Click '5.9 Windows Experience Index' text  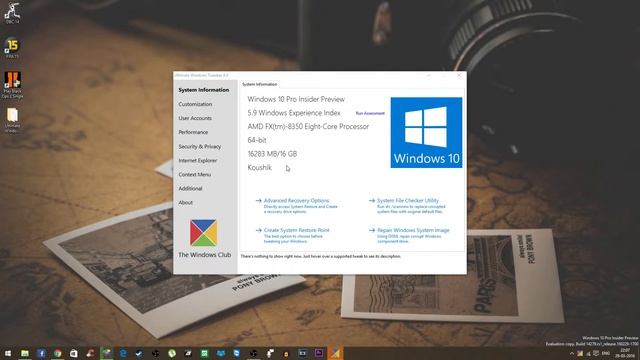point(294,113)
